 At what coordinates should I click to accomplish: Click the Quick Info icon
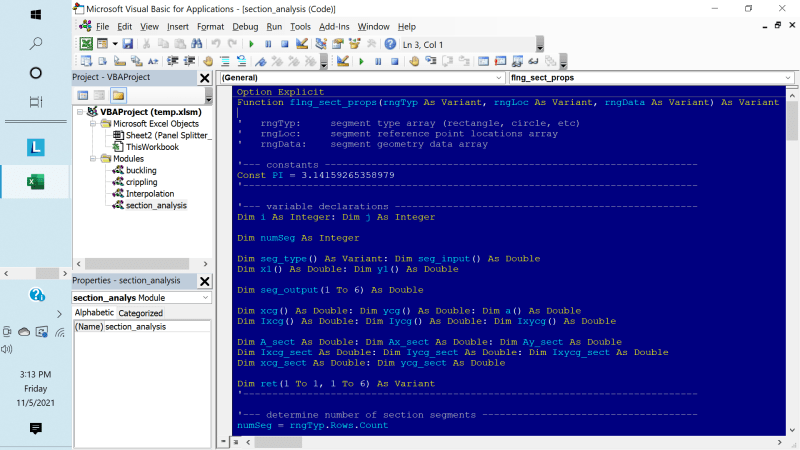[x=120, y=61]
